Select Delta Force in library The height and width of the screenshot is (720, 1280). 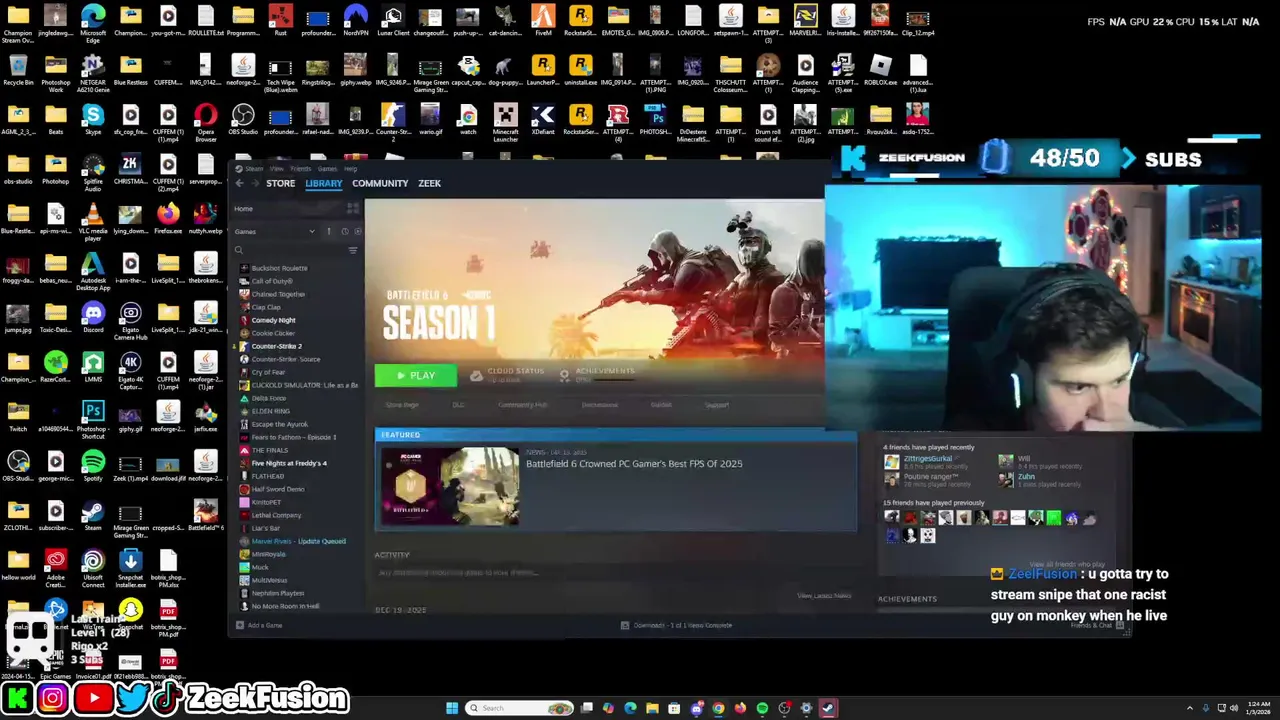coord(268,398)
